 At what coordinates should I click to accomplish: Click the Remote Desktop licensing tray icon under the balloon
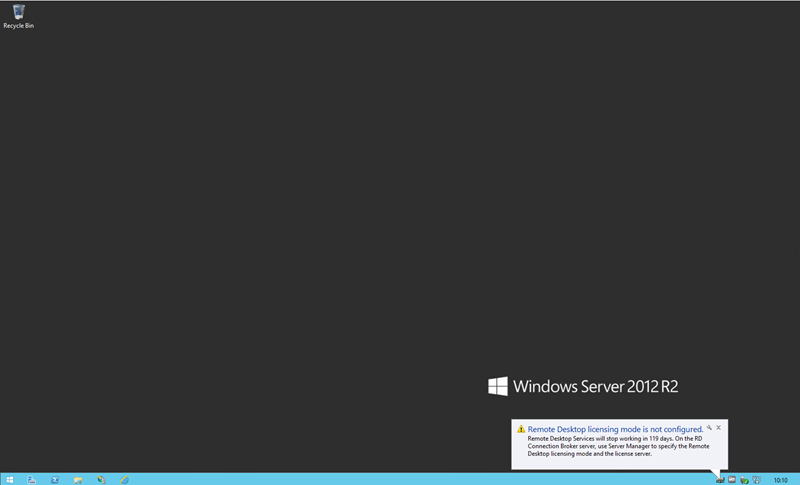pos(720,479)
